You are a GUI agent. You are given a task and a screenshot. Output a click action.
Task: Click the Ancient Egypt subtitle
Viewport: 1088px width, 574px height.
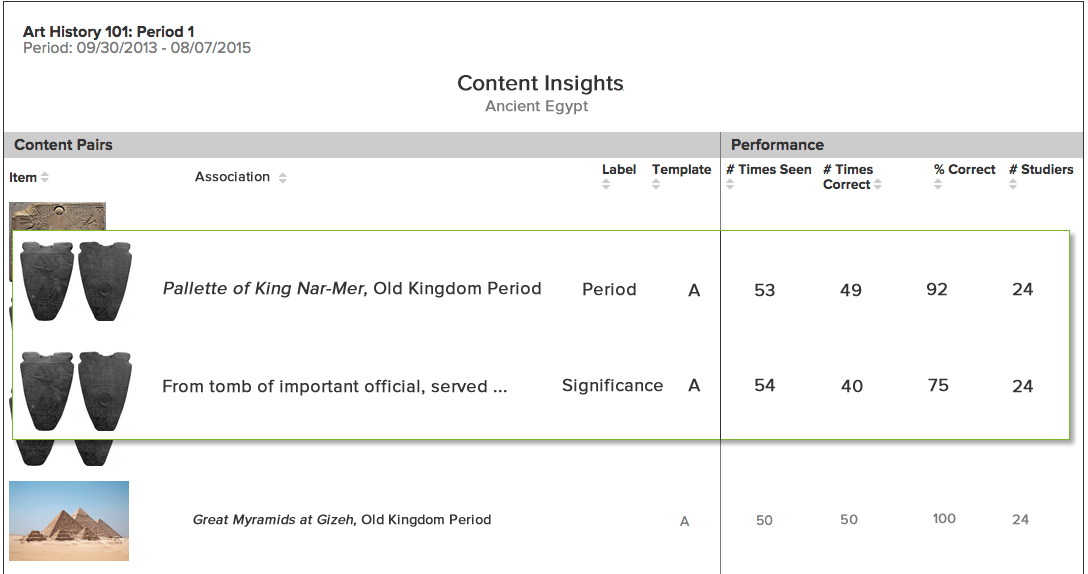(x=537, y=106)
